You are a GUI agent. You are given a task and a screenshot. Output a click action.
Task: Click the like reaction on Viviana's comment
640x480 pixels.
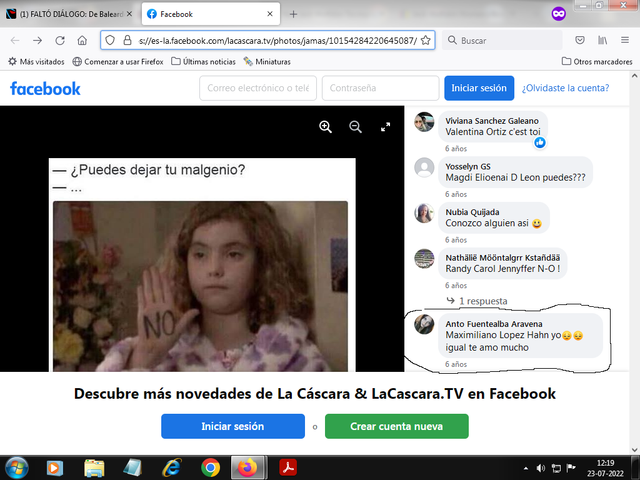(x=540, y=142)
